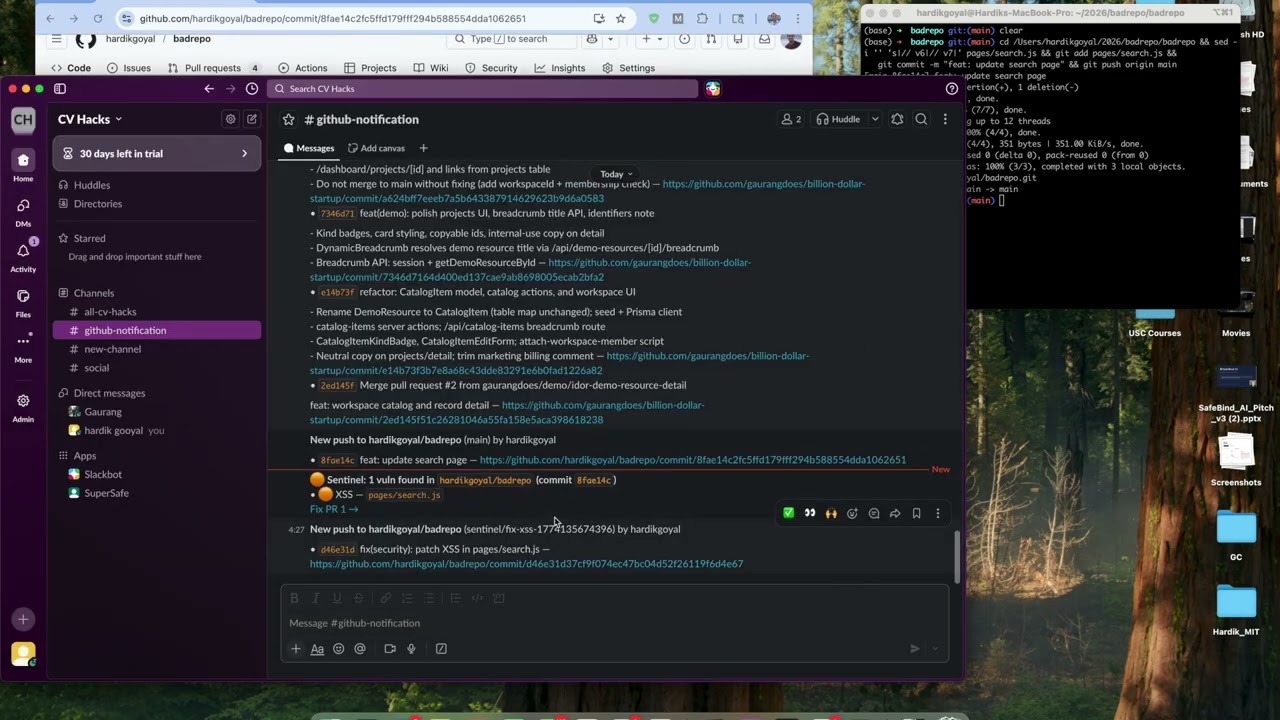Open attachment plus in composer
Image resolution: width=1280 pixels, height=720 pixels.
pos(296,649)
